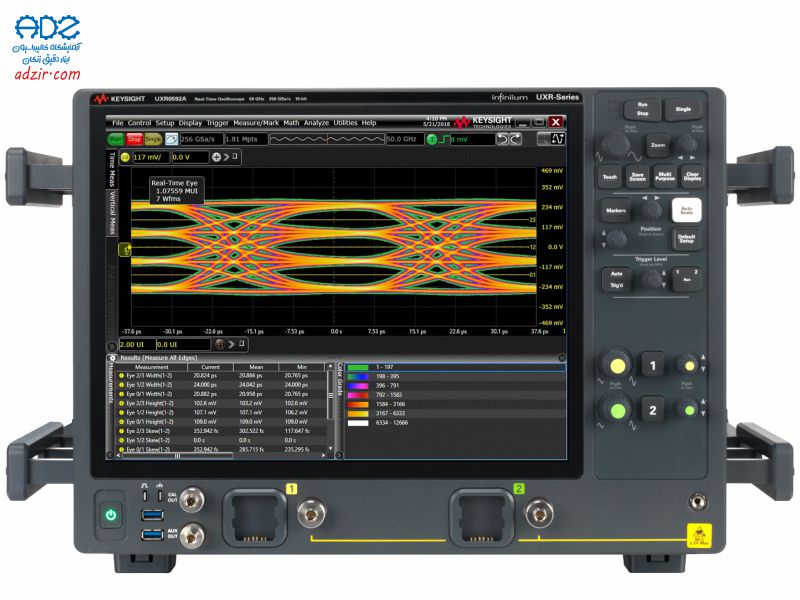Toggle the hardware Touch key
The height and width of the screenshot is (600, 800).
(610, 177)
